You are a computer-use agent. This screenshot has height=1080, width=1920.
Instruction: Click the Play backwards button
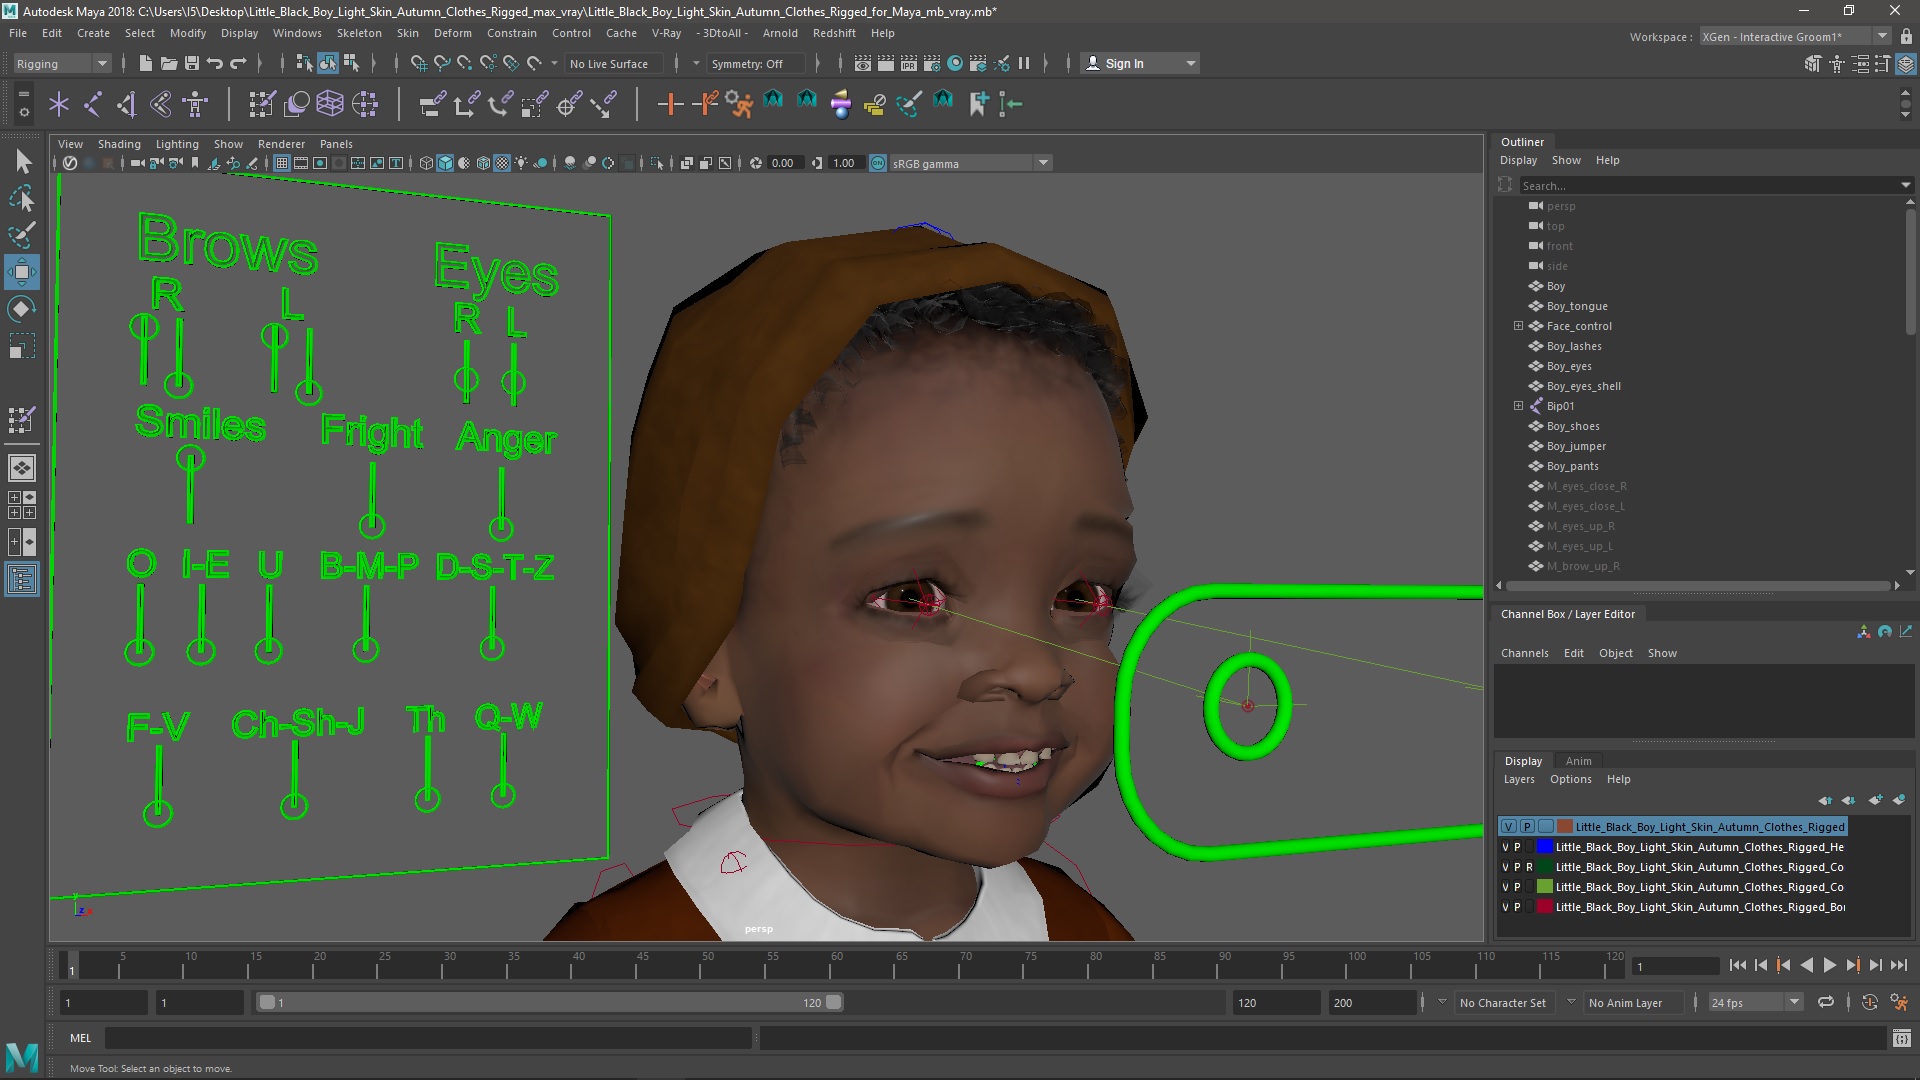tap(1806, 965)
